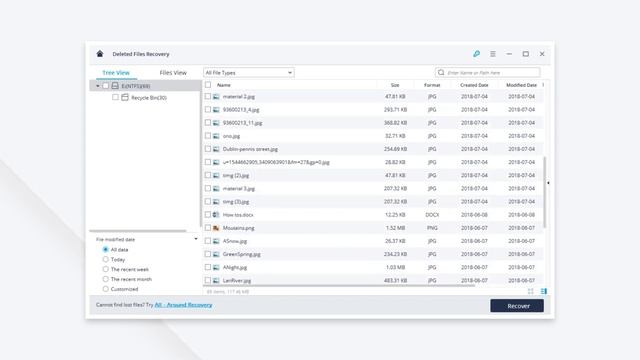
Task: Check the select-all box in header
Action: tap(208, 84)
